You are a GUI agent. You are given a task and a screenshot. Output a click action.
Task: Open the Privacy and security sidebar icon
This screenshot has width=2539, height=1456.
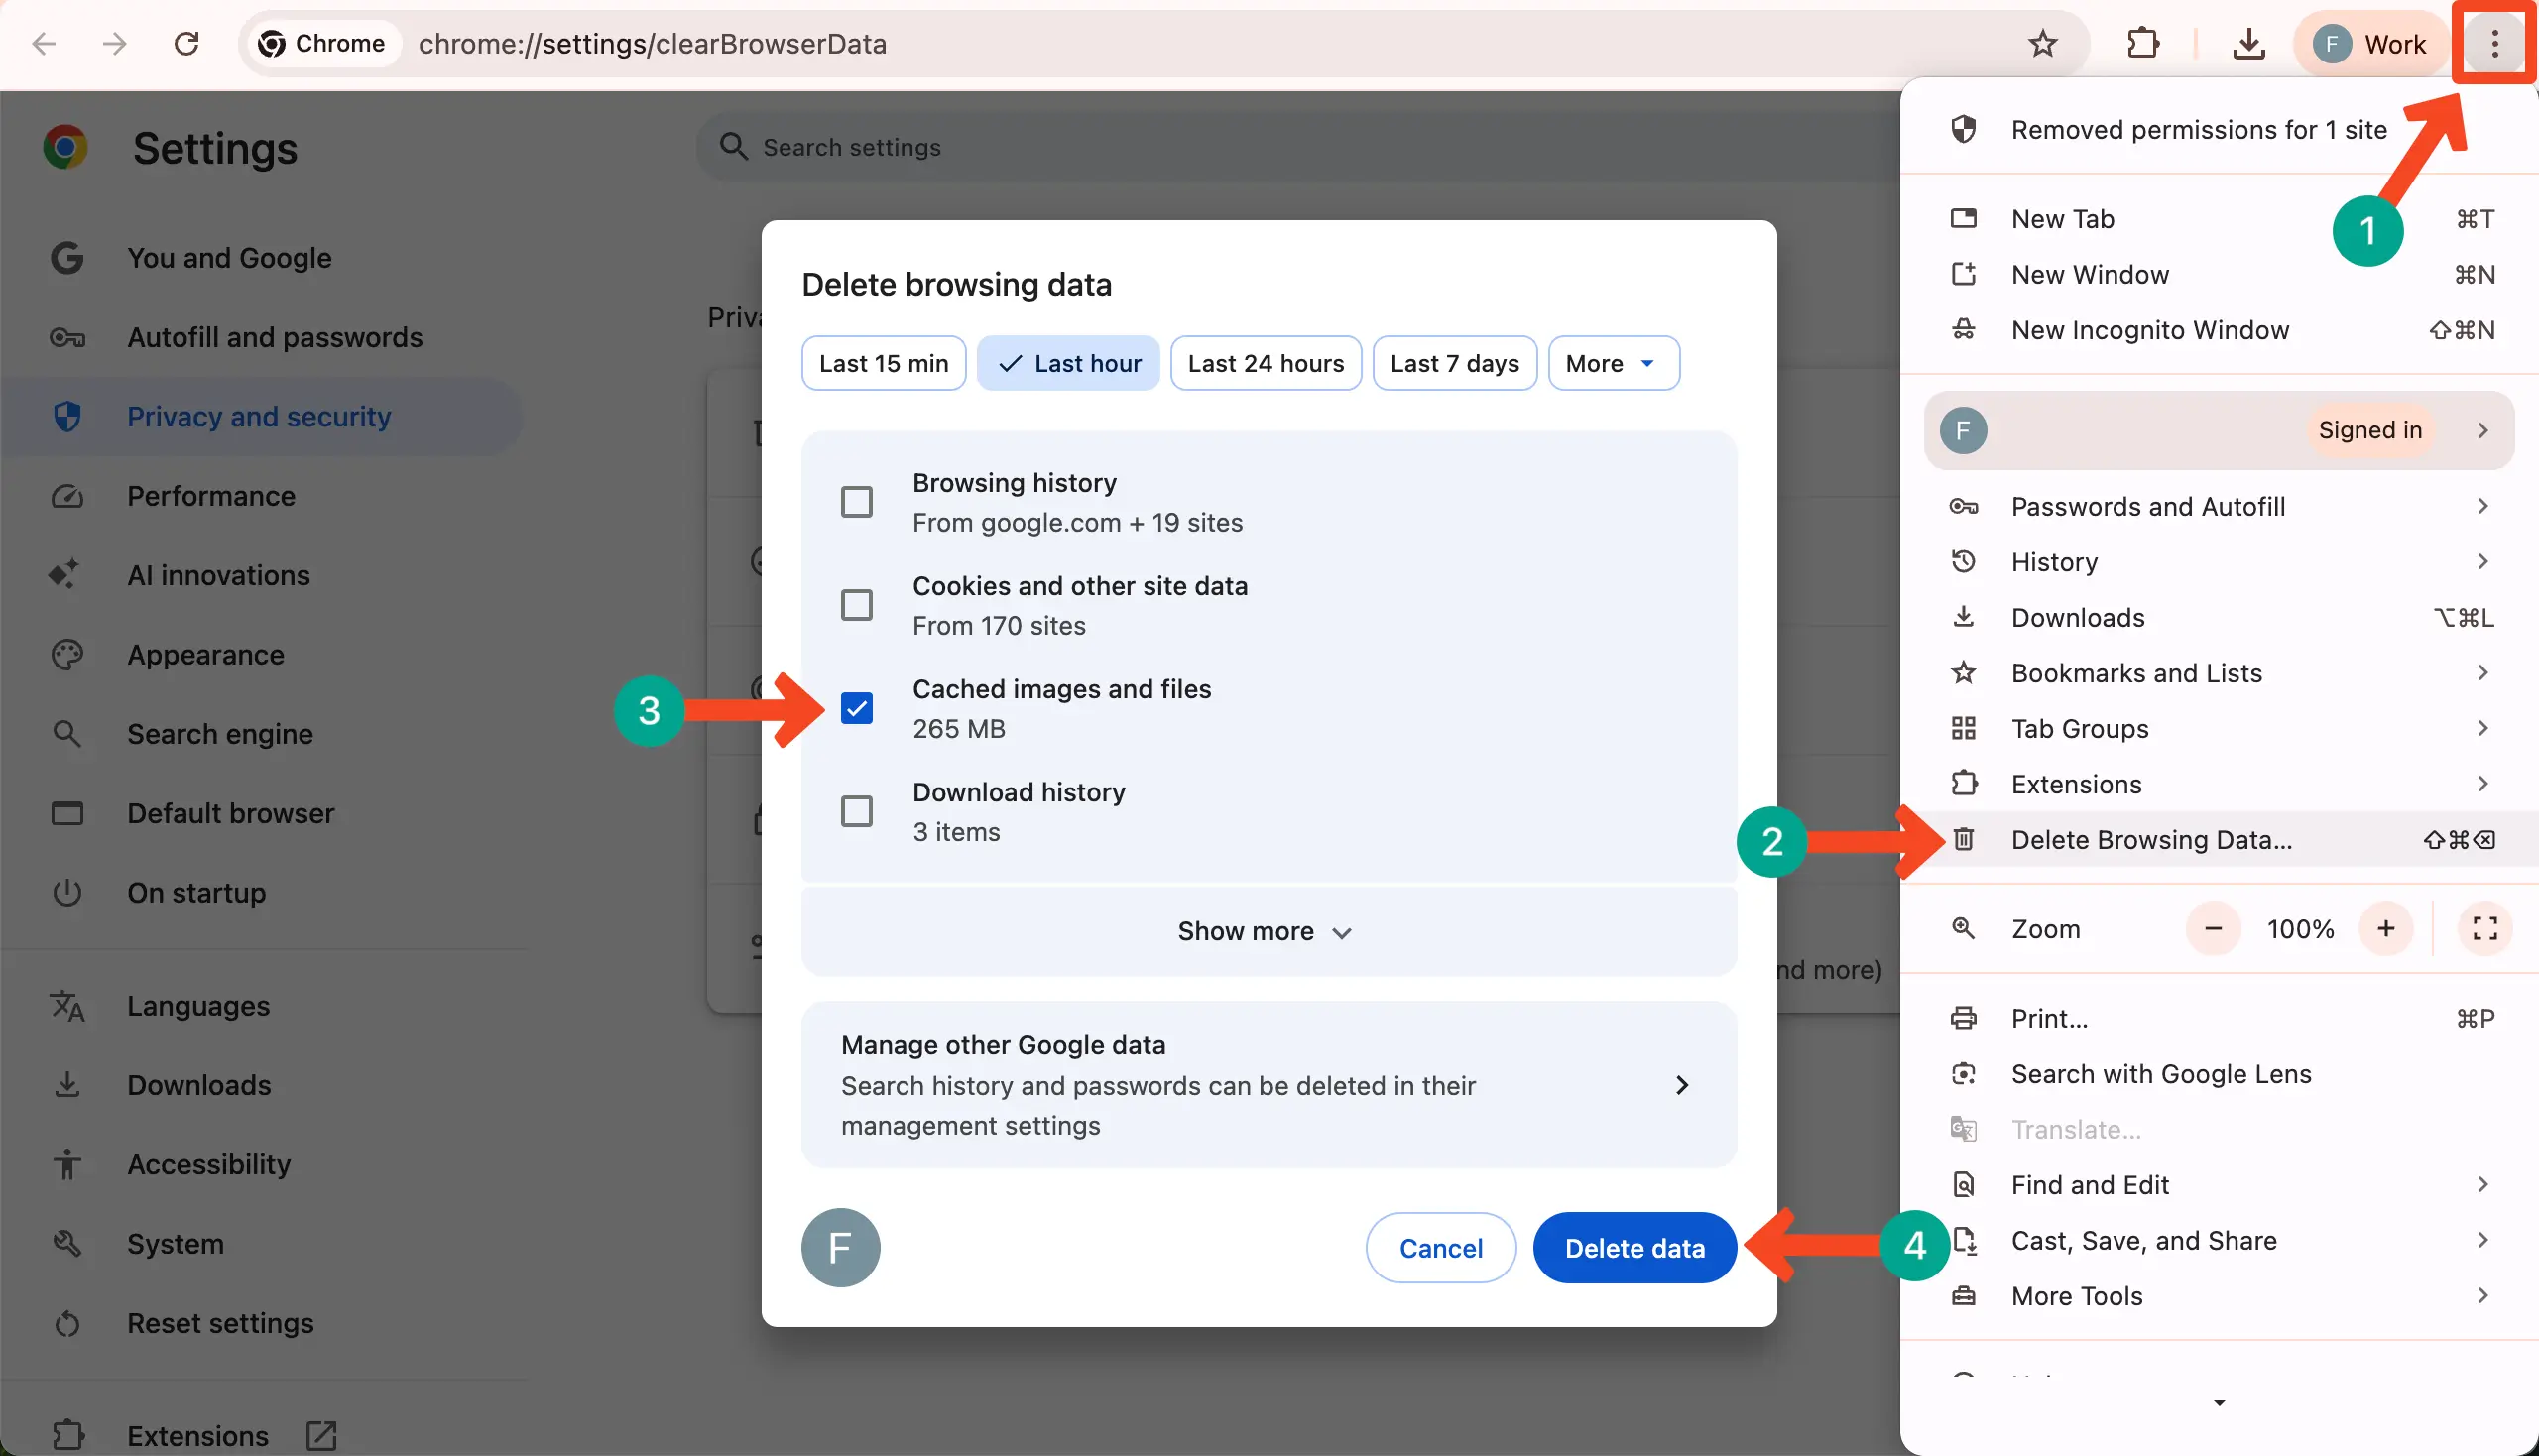(66, 416)
